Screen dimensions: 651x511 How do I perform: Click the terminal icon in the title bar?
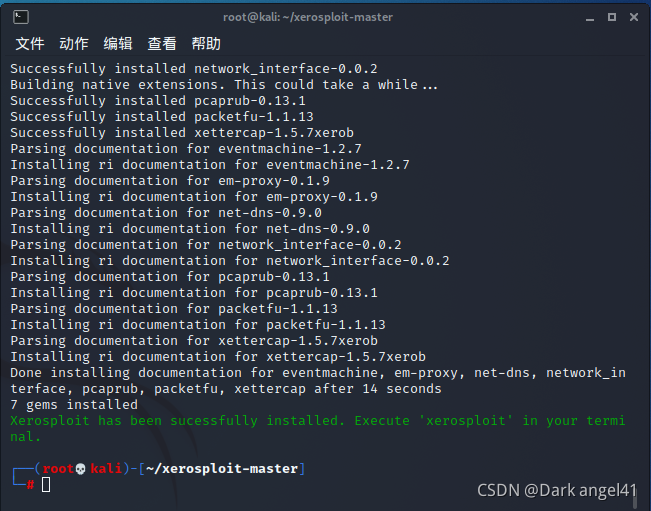pos(21,17)
